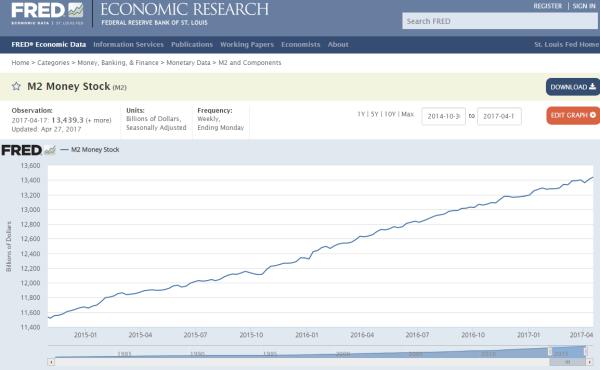Open the SIGN IN link
600x370 pixels.
pyautogui.click(x=584, y=6)
